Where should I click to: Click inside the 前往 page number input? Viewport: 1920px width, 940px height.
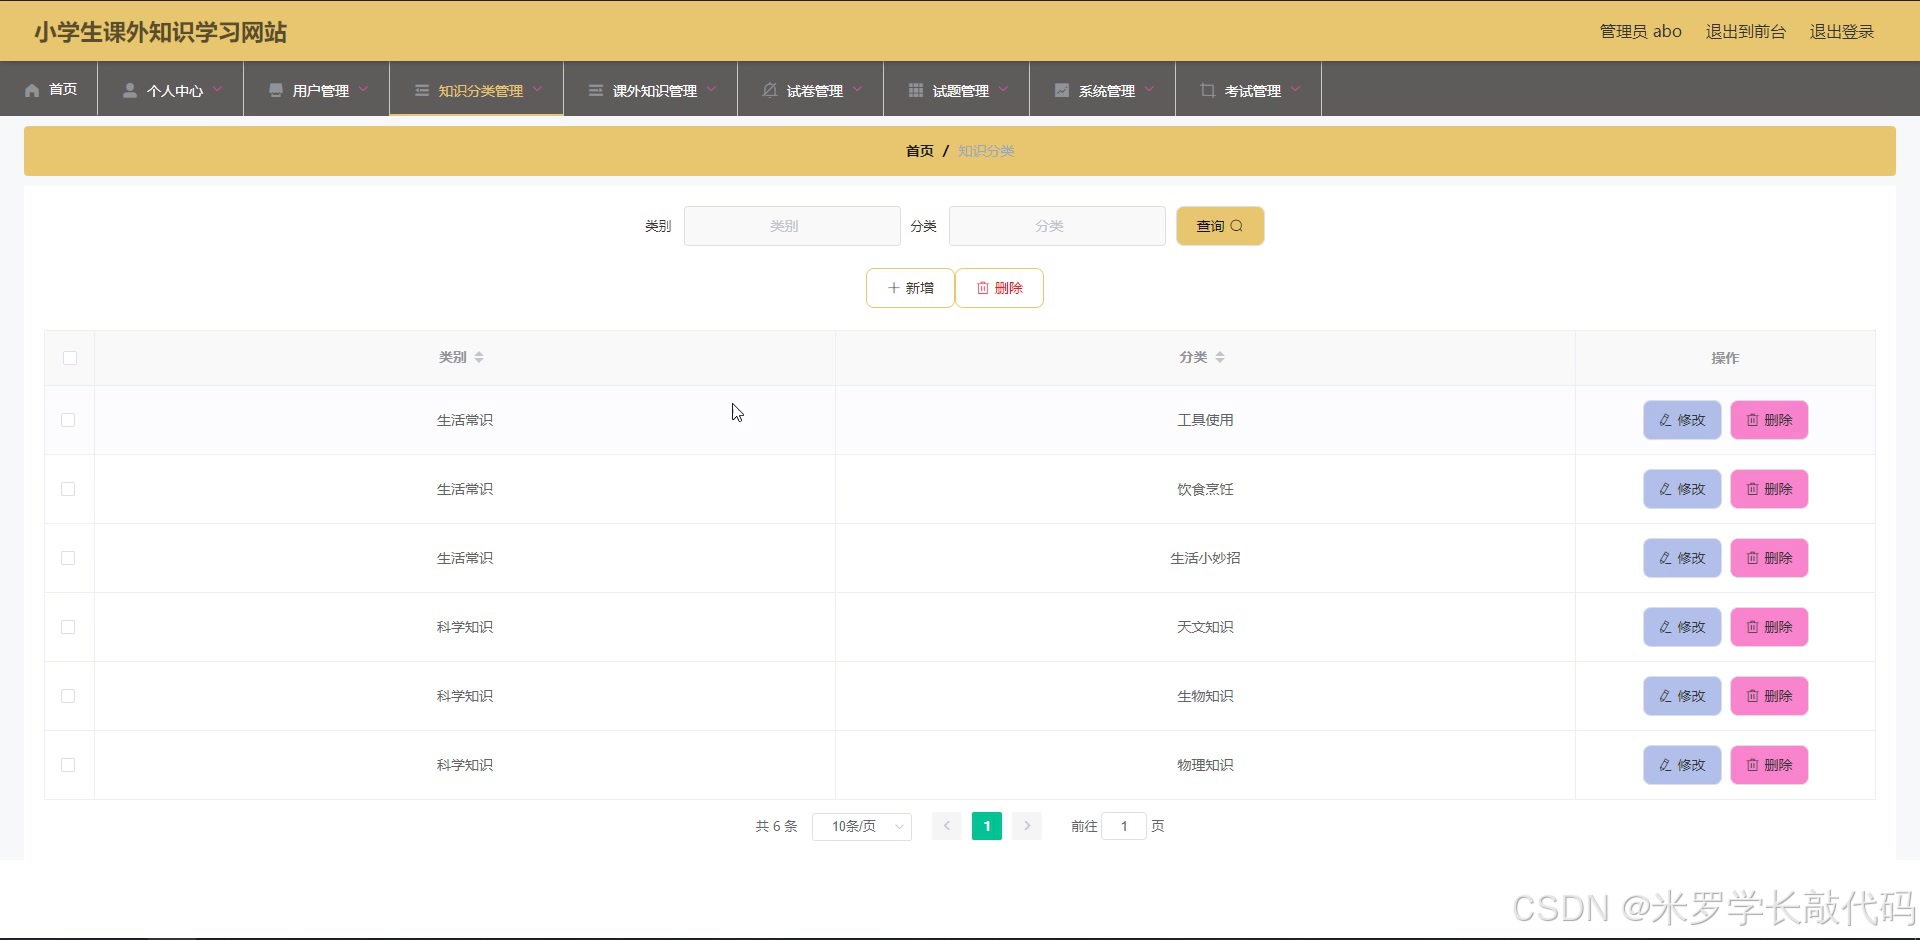1124,826
